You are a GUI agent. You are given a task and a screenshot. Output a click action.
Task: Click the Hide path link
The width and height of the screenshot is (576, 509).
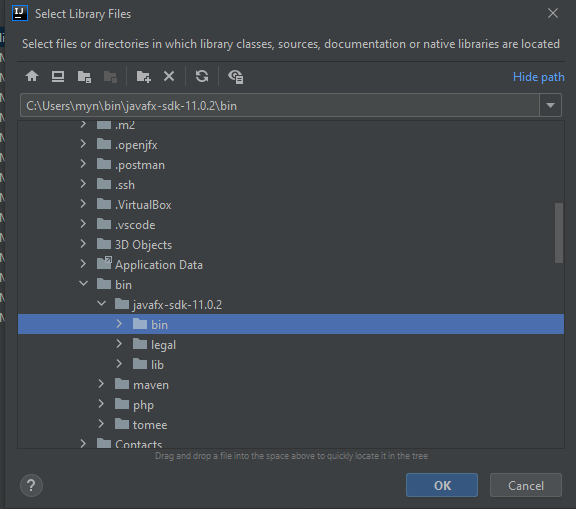[x=539, y=77]
